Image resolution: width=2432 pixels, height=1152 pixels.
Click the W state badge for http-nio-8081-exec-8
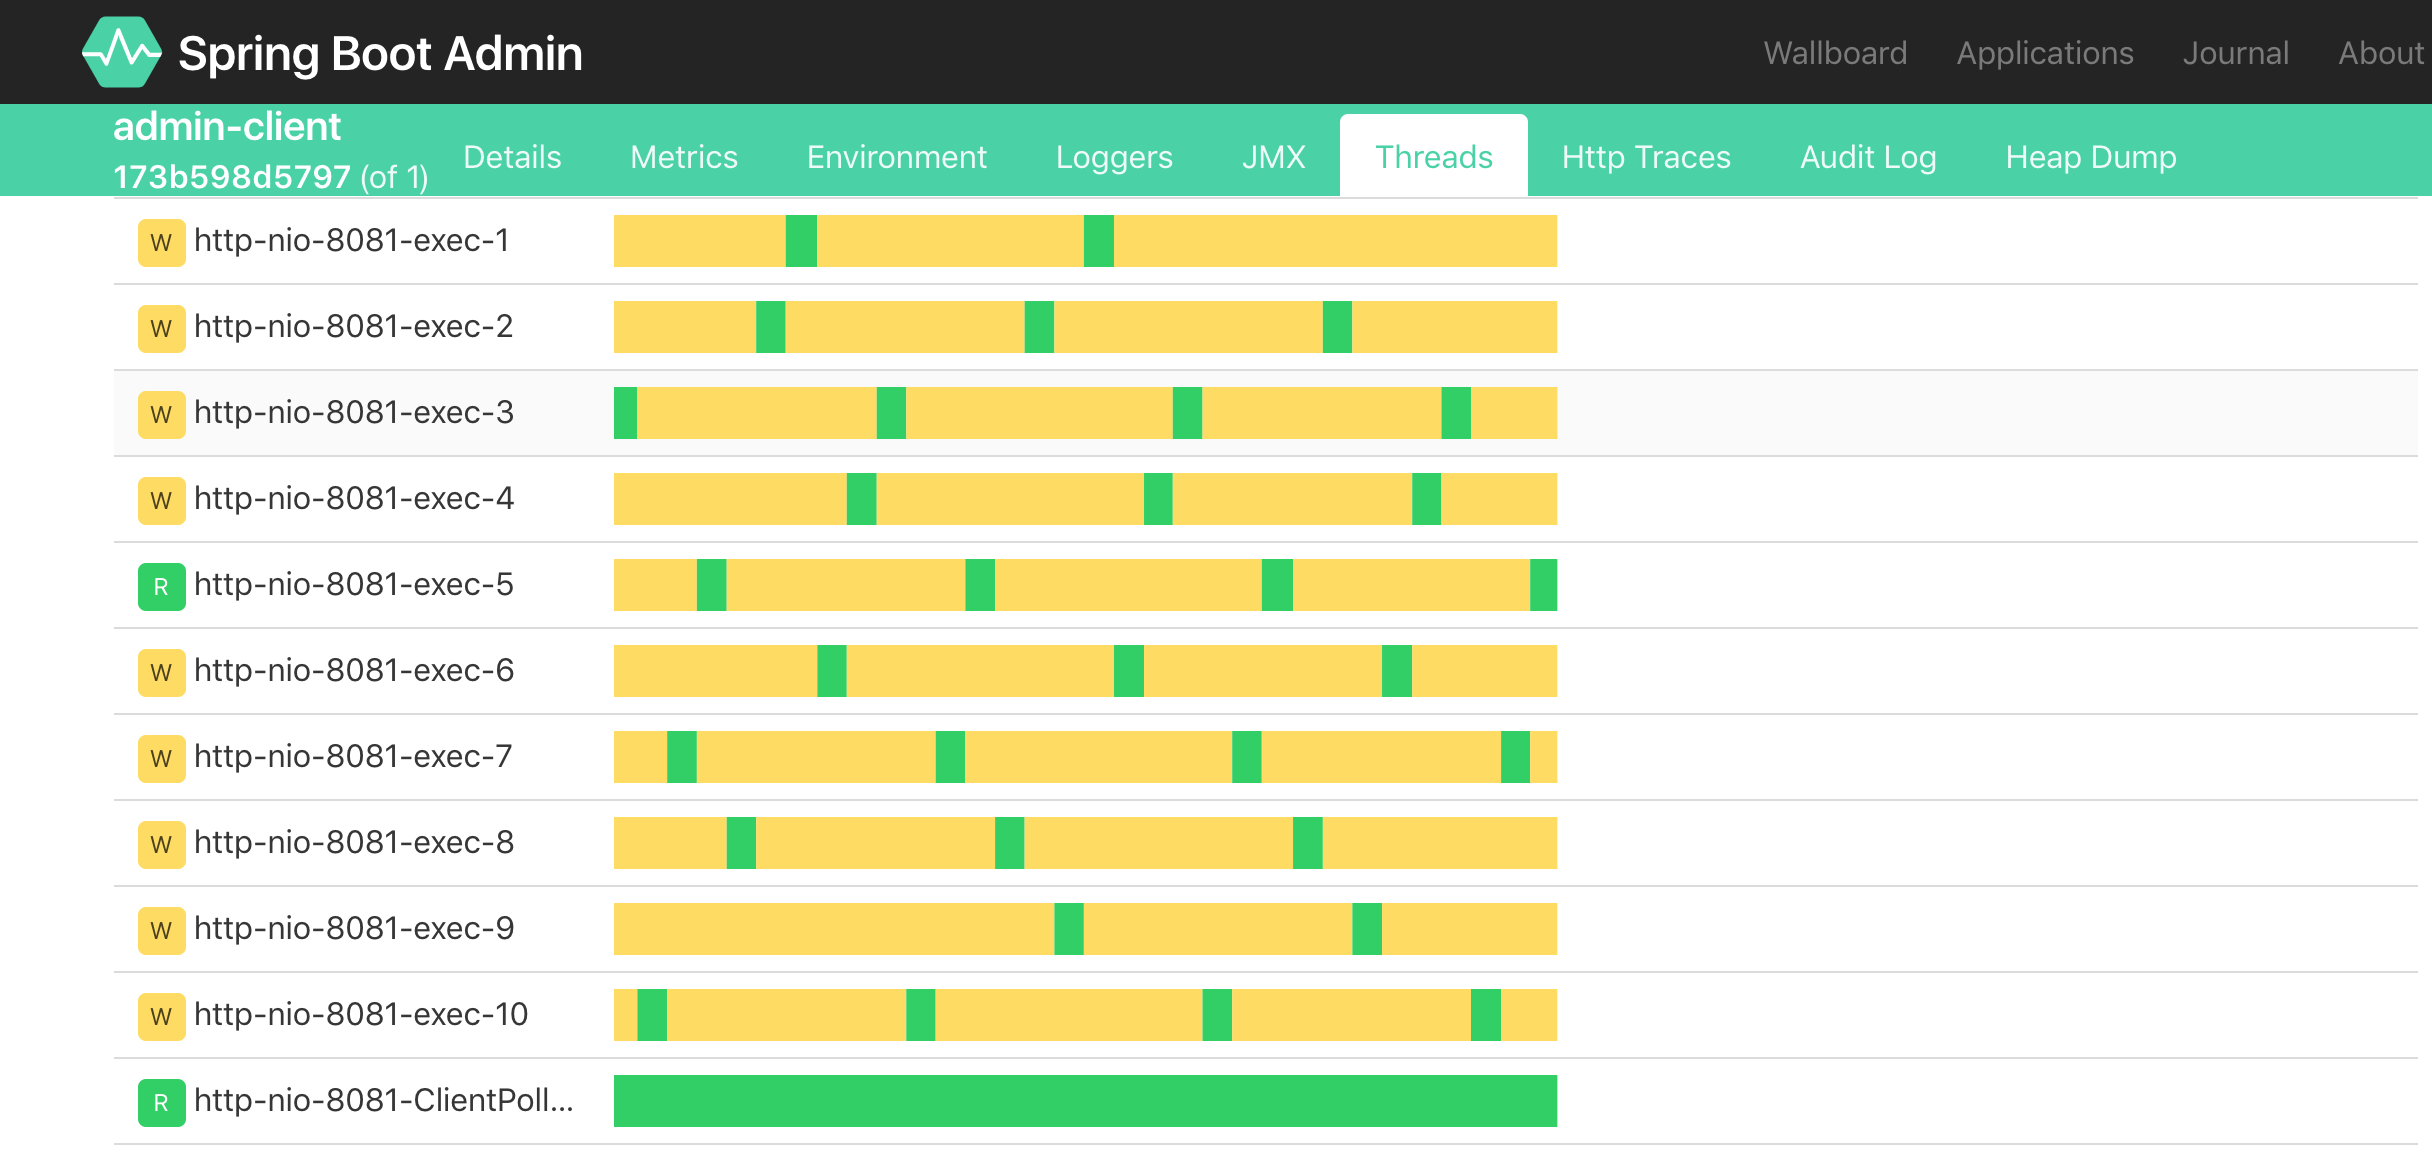click(x=161, y=844)
